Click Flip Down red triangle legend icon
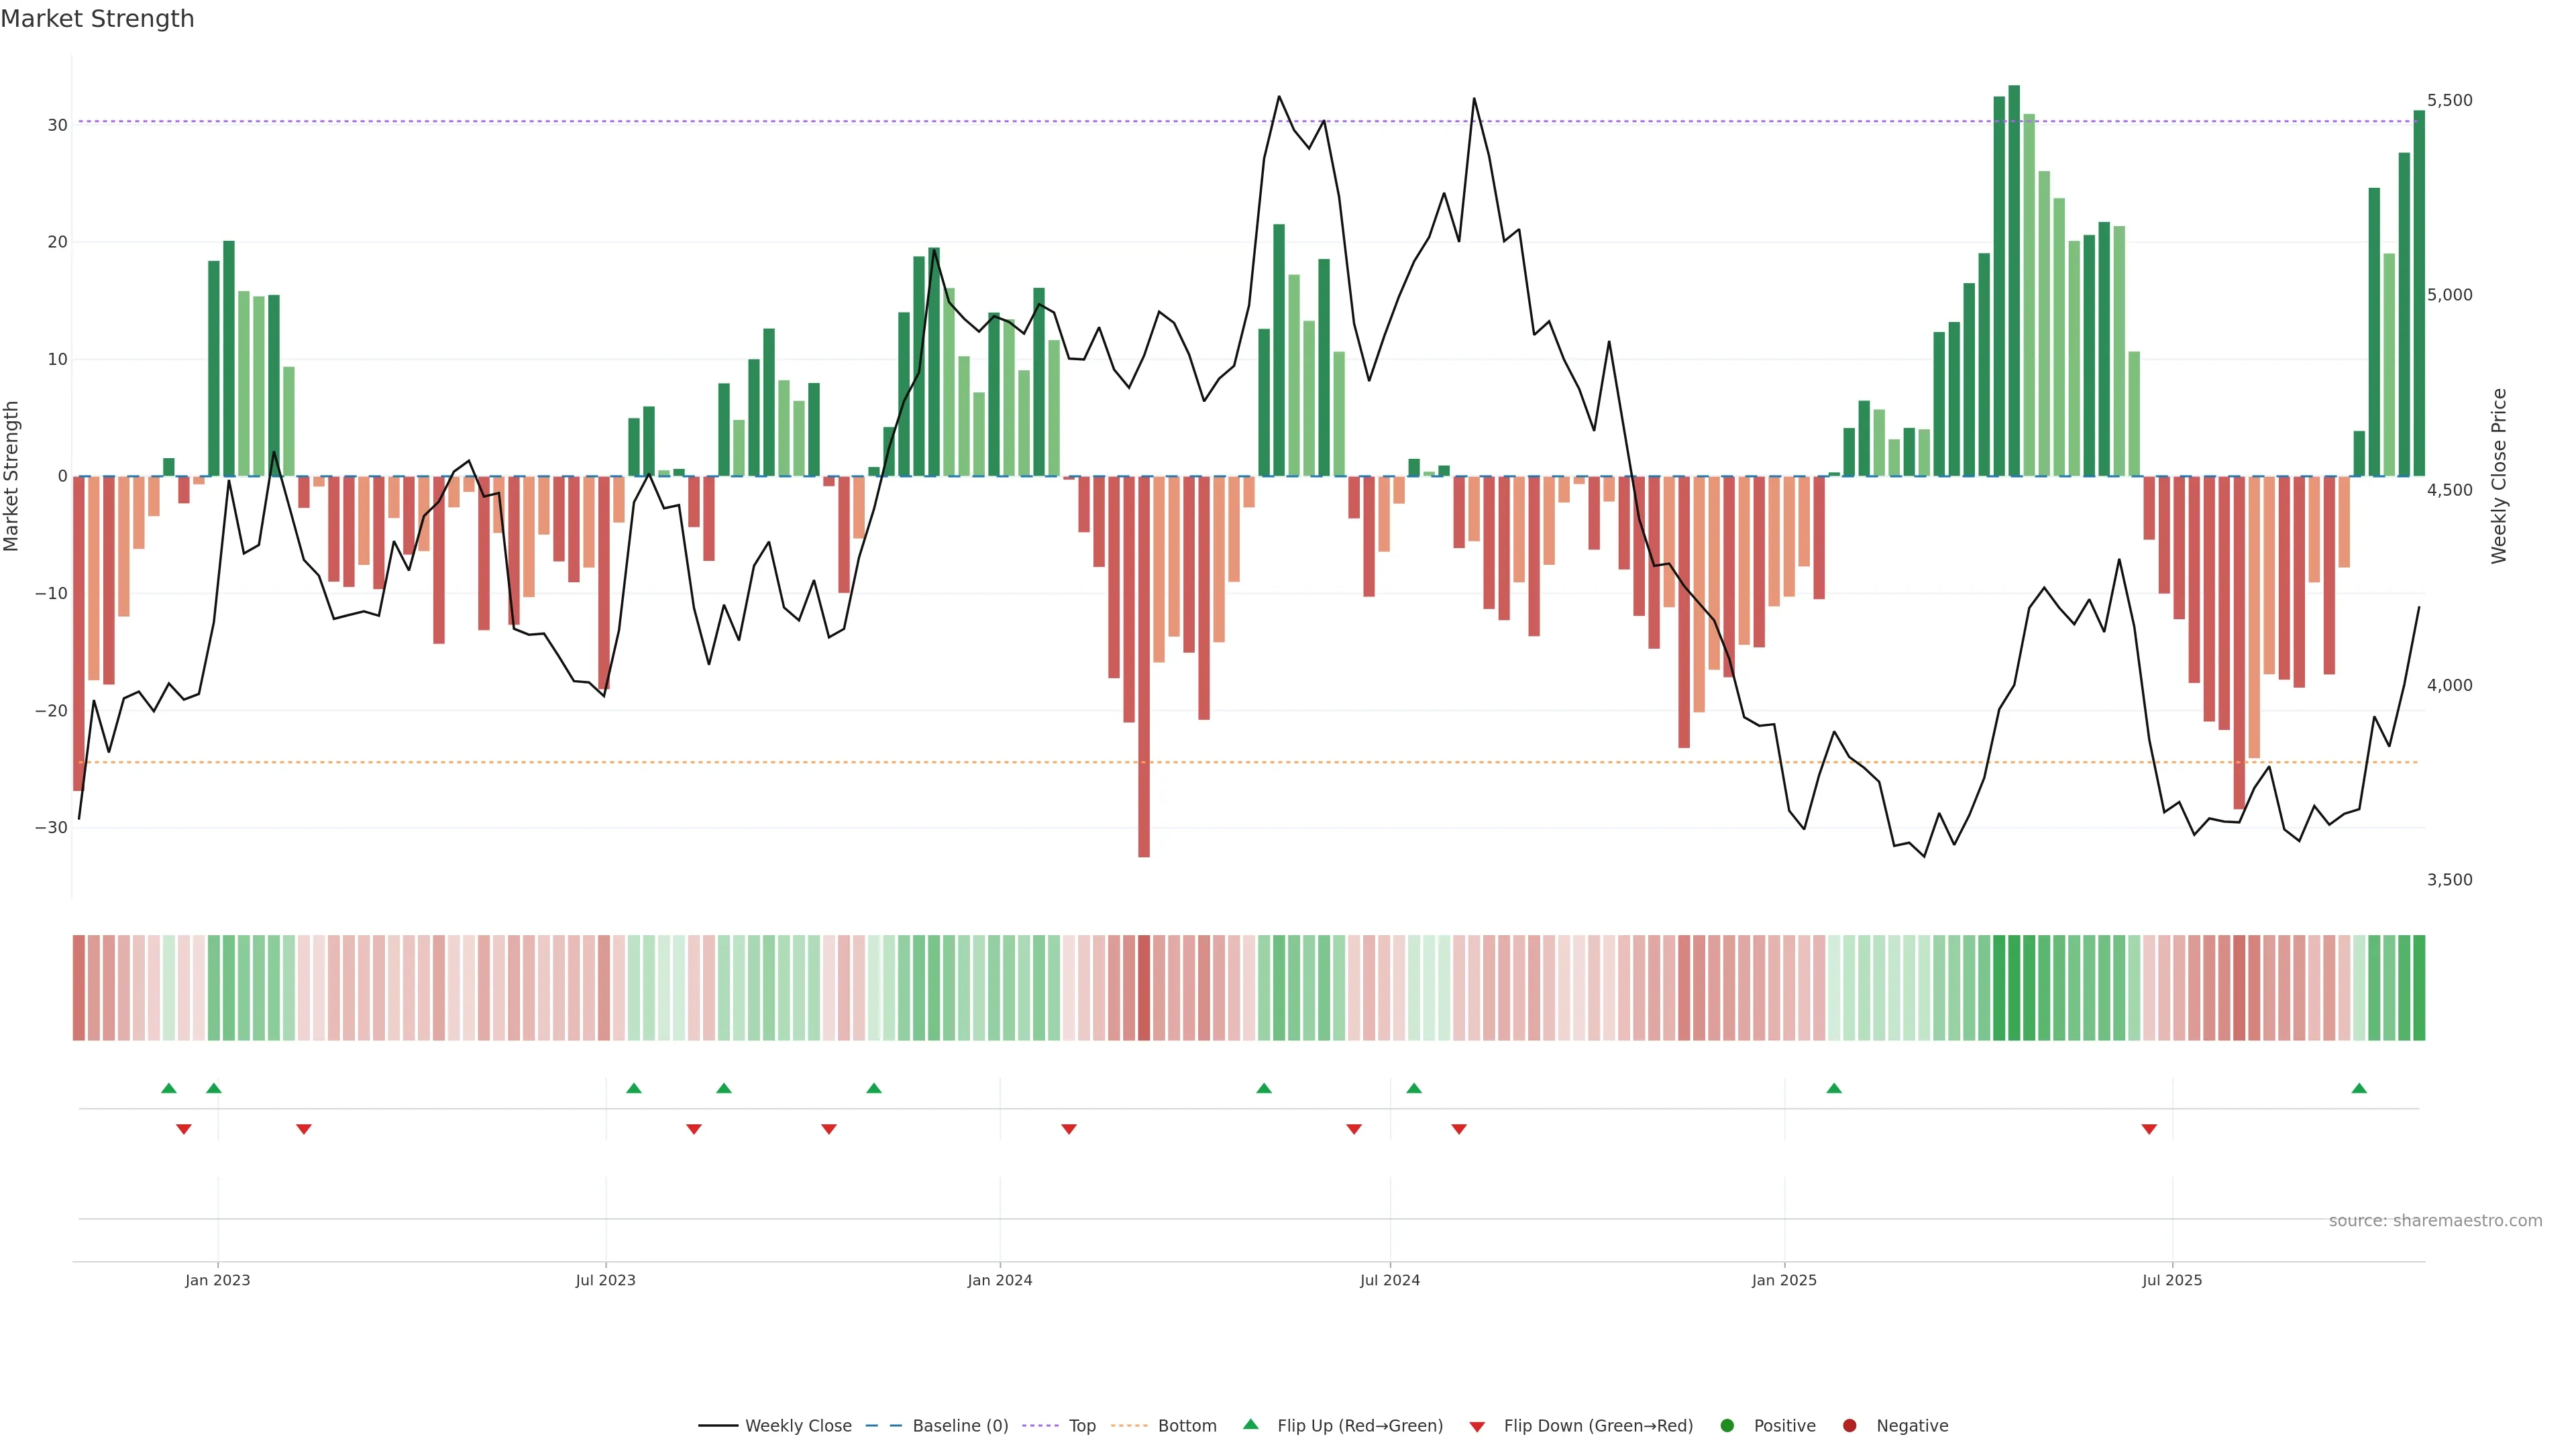Viewport: 2576px width, 1449px height. (x=1477, y=1426)
